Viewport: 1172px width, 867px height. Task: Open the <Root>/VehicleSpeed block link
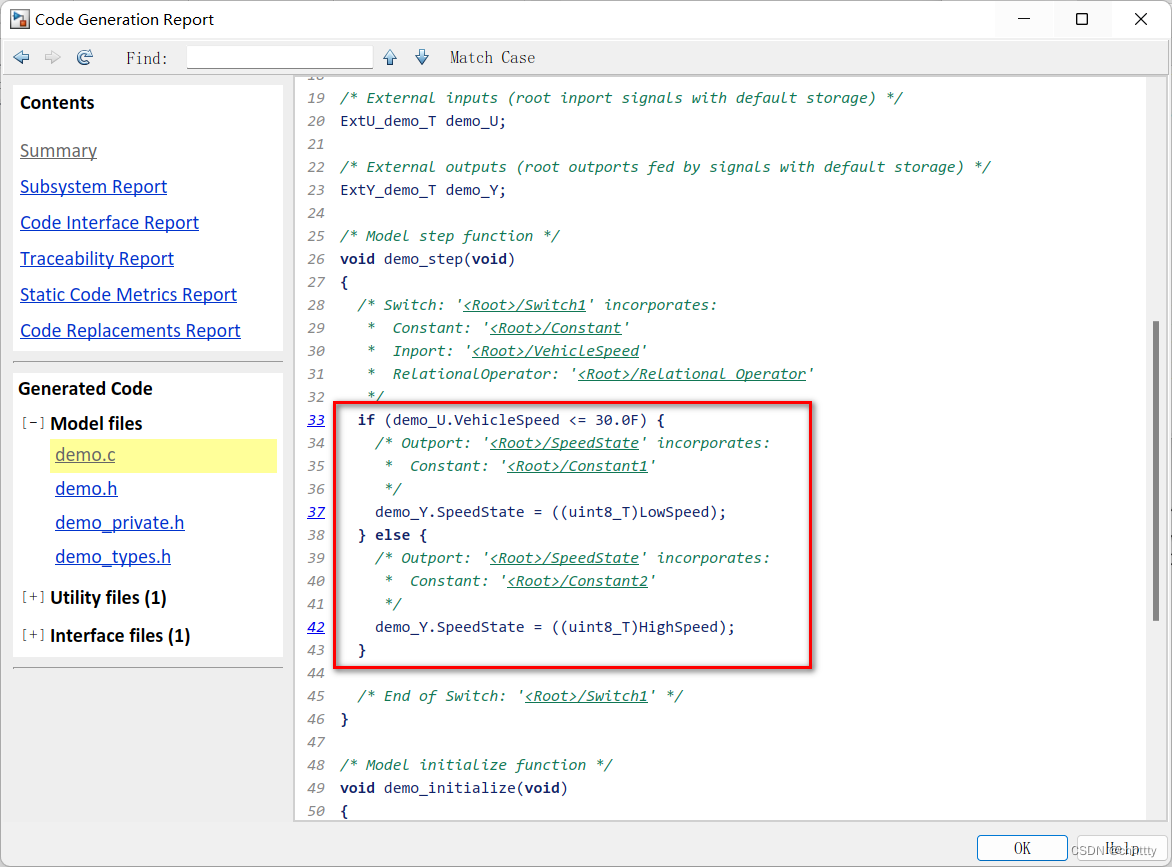pyautogui.click(x=556, y=351)
